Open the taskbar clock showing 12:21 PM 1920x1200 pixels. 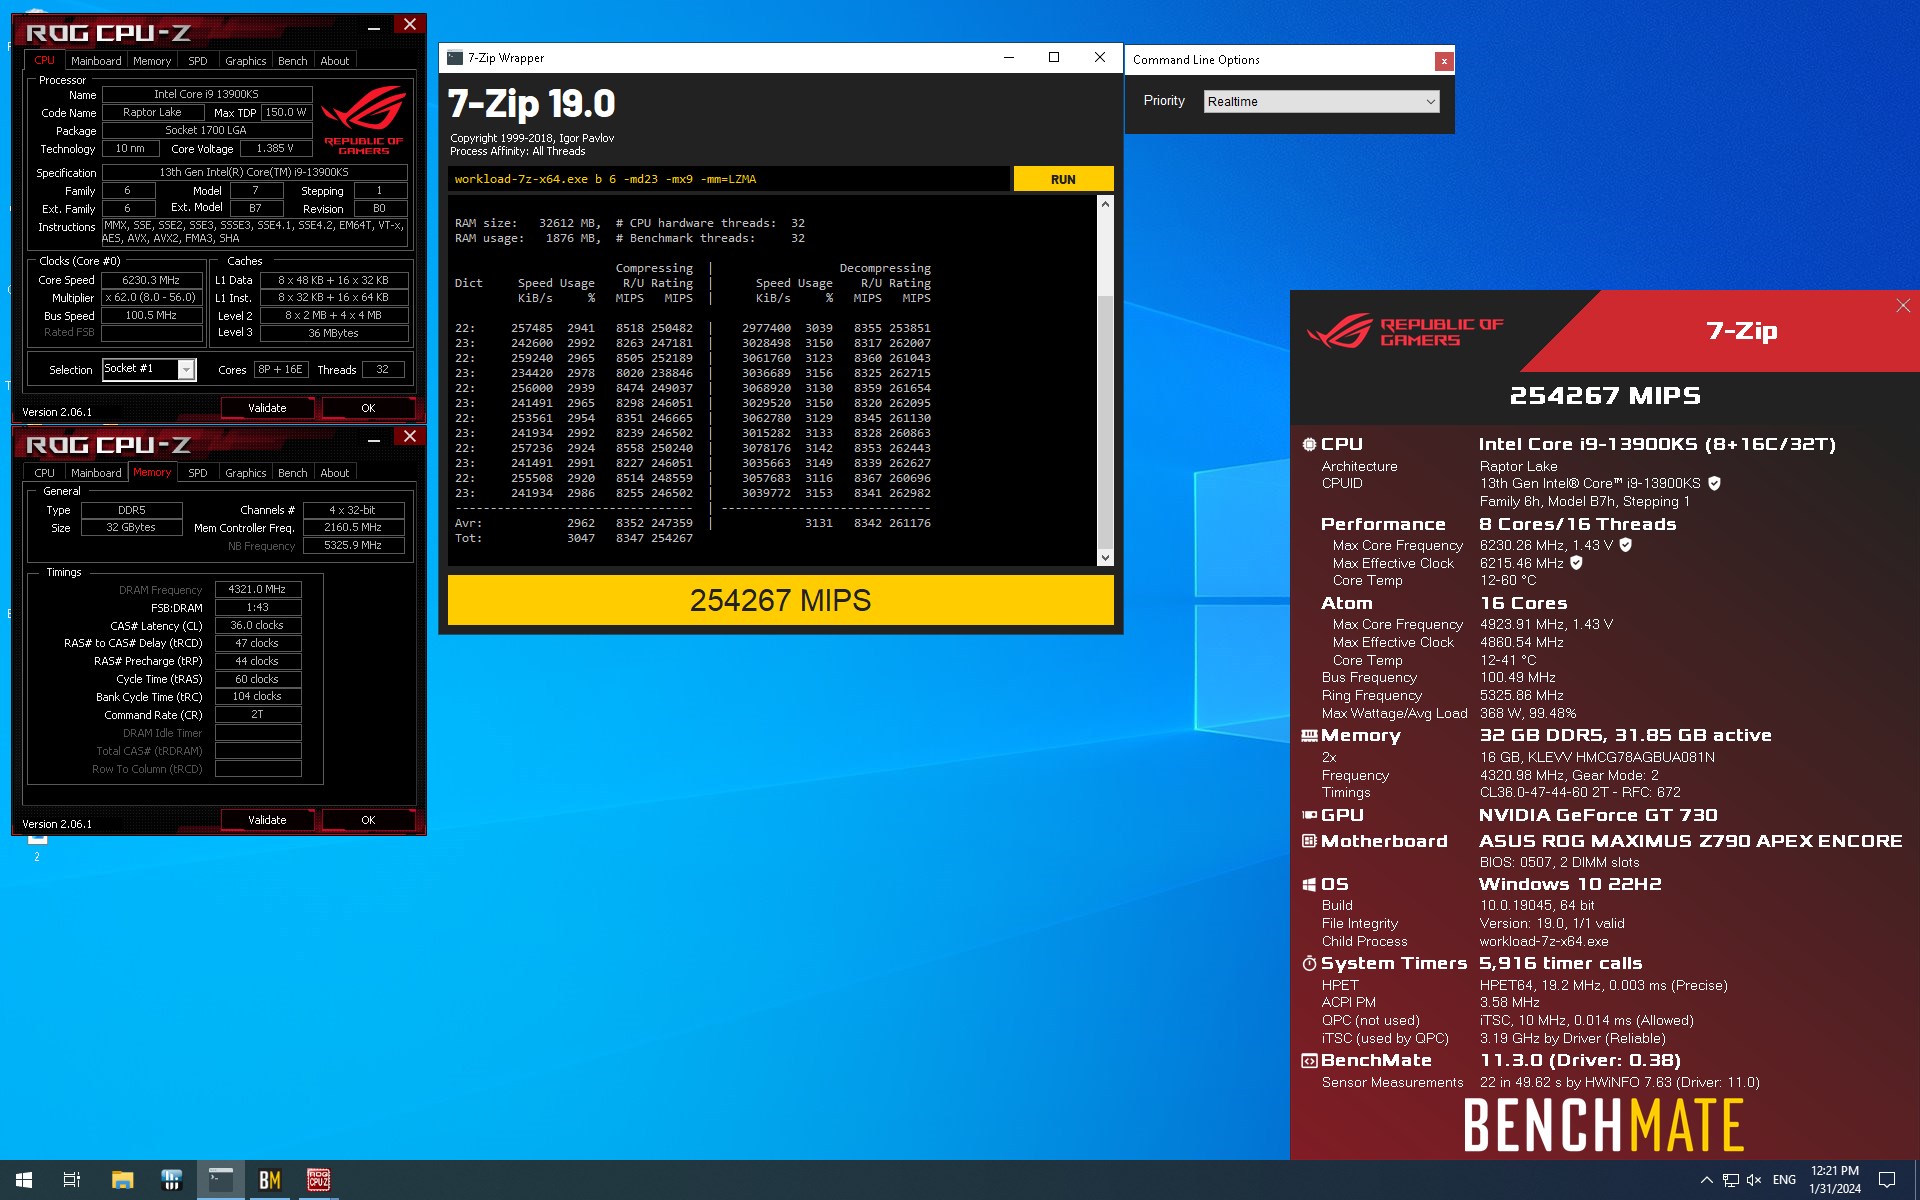1834,1180
